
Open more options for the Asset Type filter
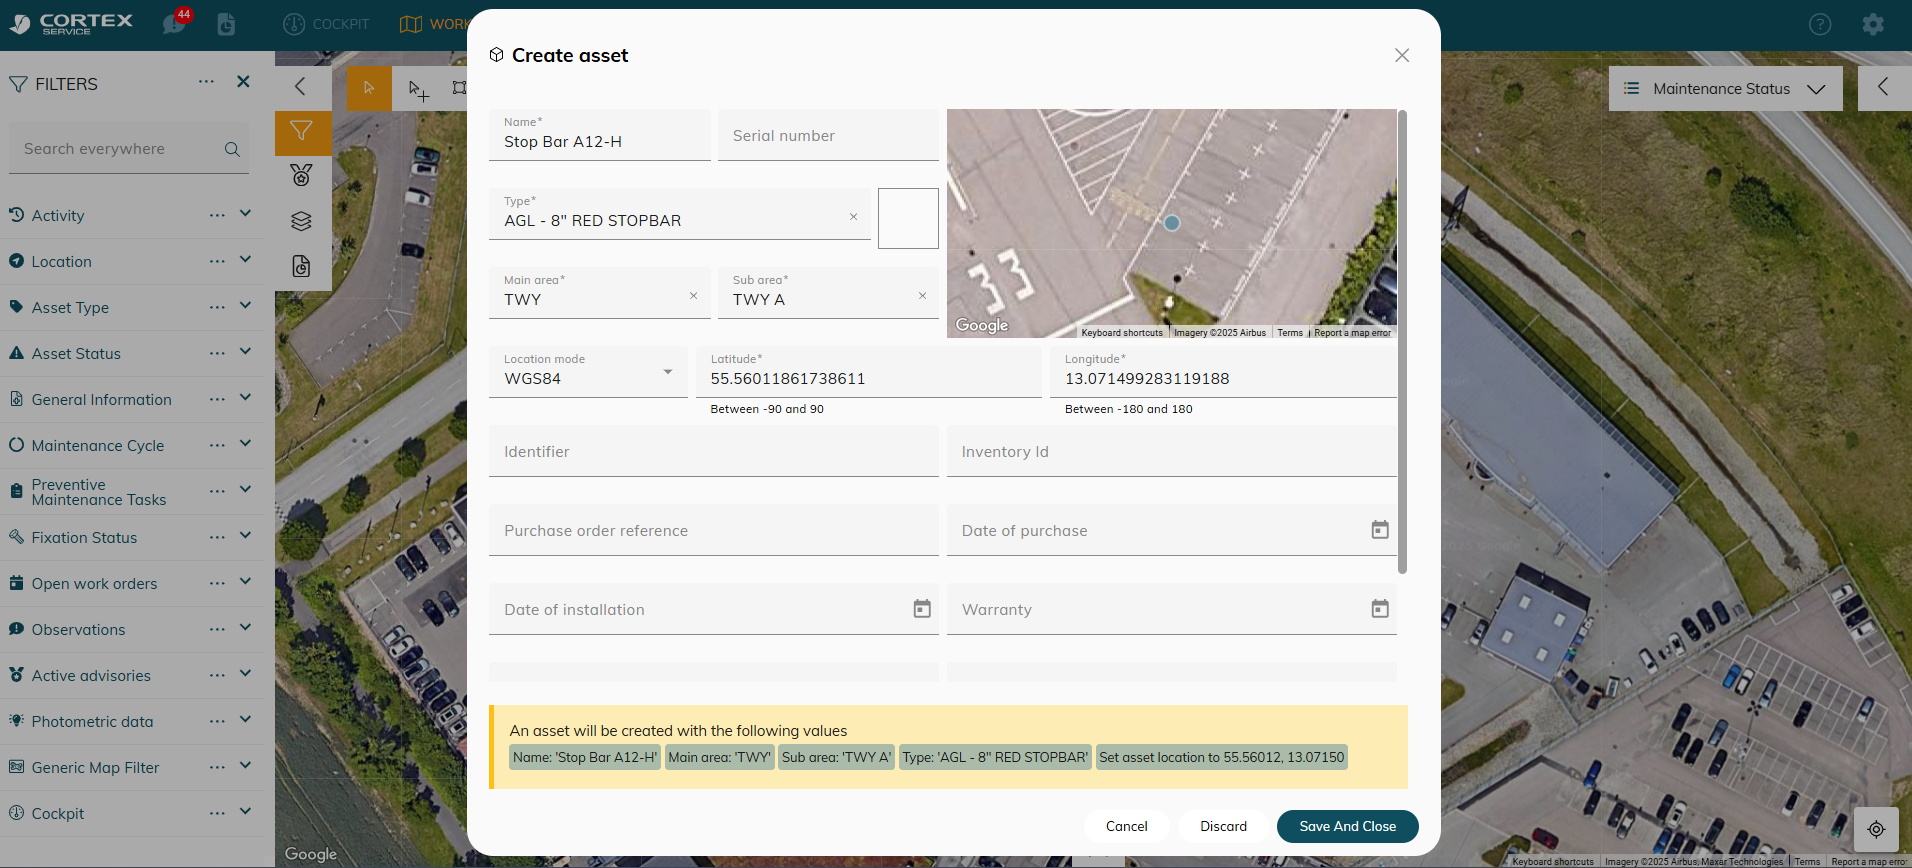tap(217, 307)
